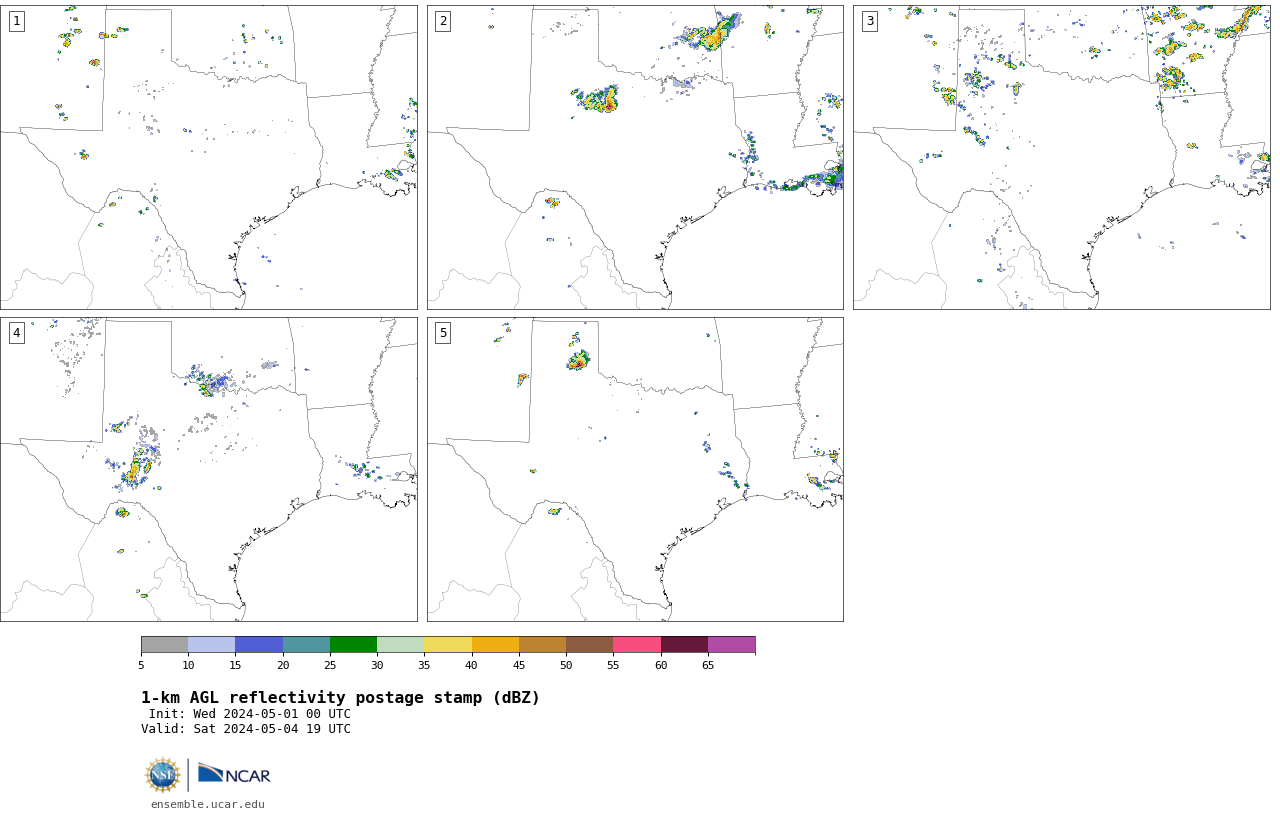Click the panel number 3 label box
This screenshot has width=1280, height=815.
pyautogui.click(x=869, y=21)
